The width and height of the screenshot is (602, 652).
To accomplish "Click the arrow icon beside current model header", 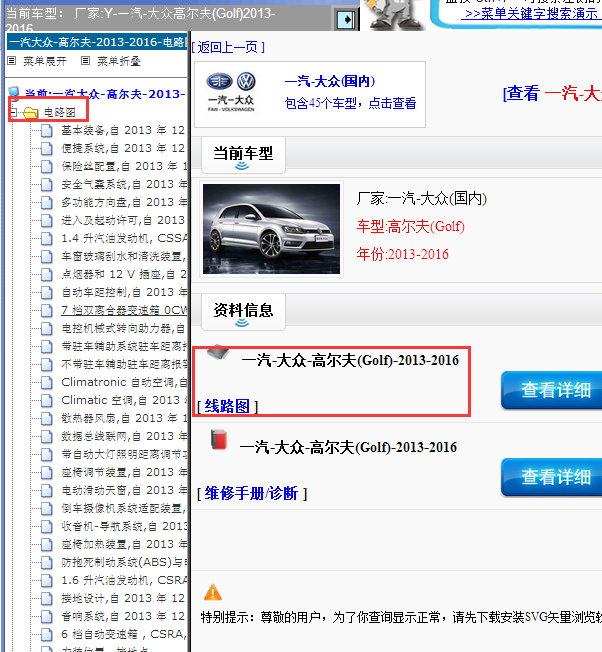I will [346, 19].
